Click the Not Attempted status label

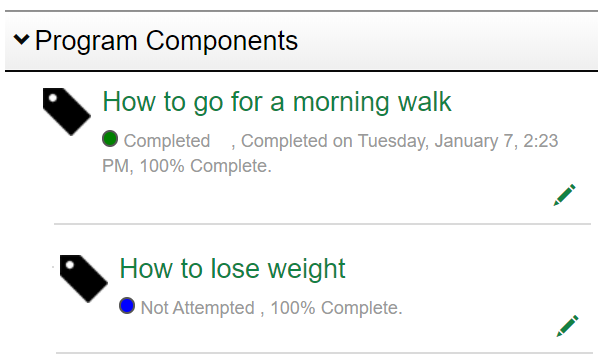(x=198, y=308)
